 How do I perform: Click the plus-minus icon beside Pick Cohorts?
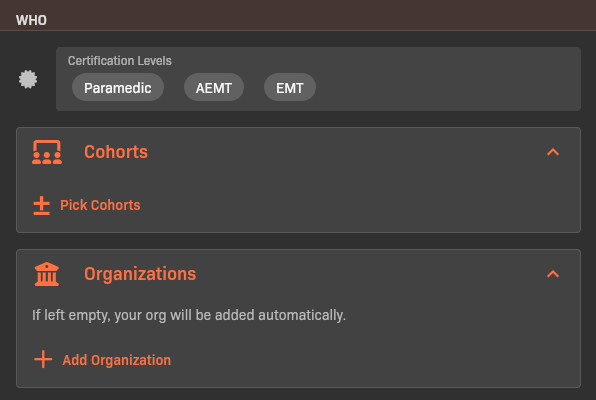pos(41,206)
